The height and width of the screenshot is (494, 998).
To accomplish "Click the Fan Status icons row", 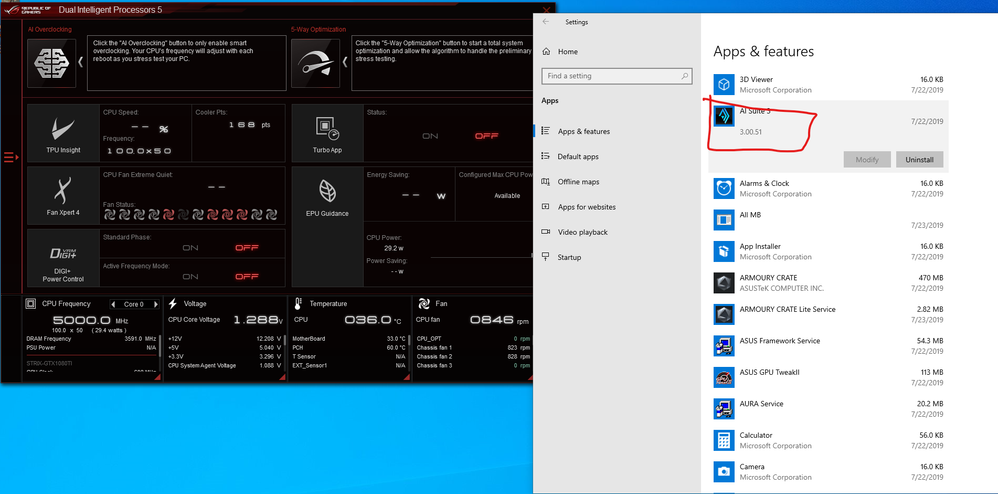I will pyautogui.click(x=190, y=215).
